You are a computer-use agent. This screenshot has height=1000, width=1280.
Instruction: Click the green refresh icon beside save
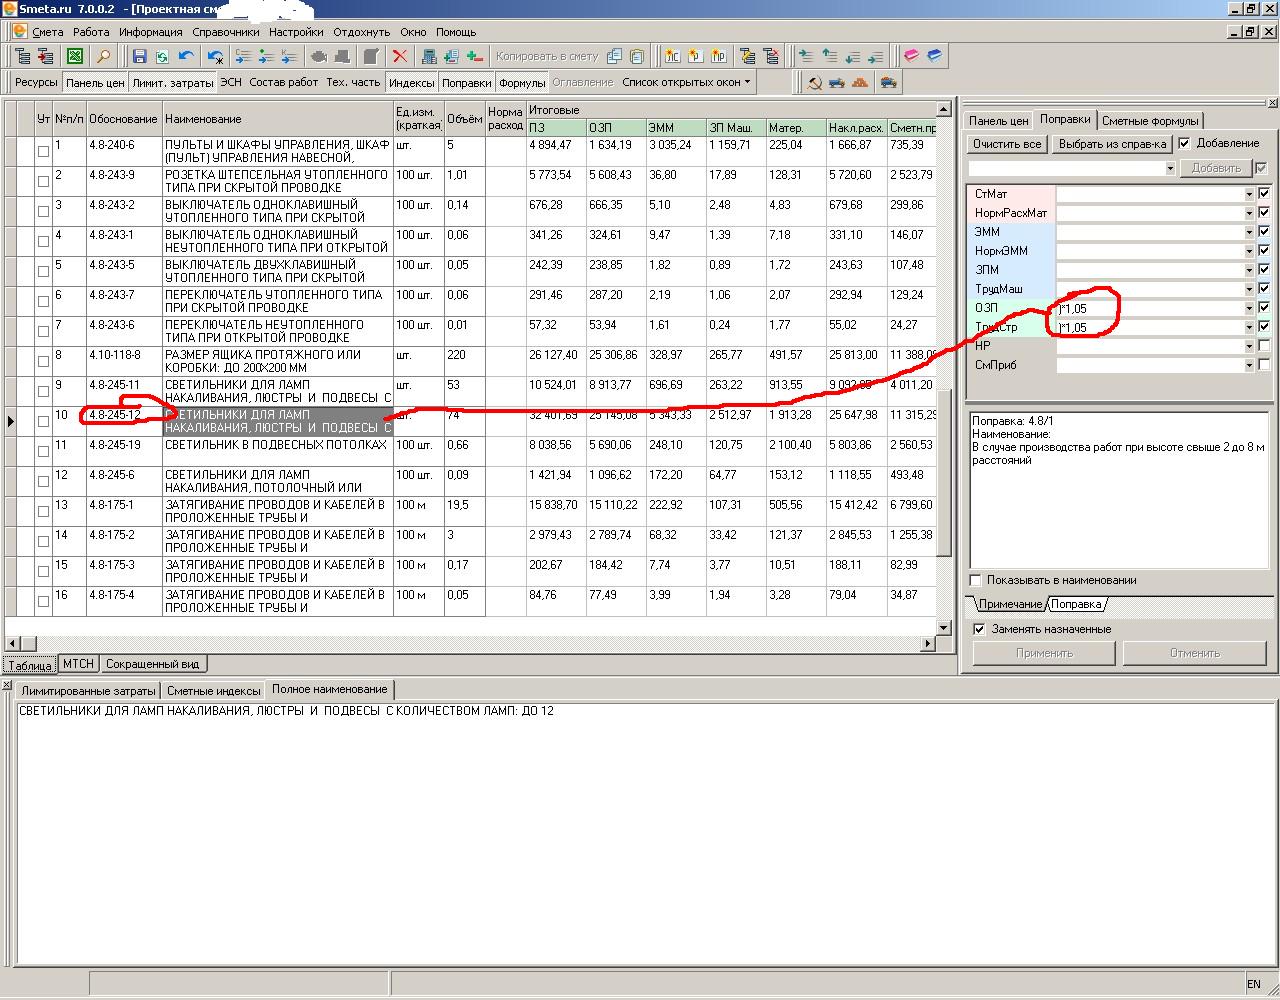(x=161, y=56)
